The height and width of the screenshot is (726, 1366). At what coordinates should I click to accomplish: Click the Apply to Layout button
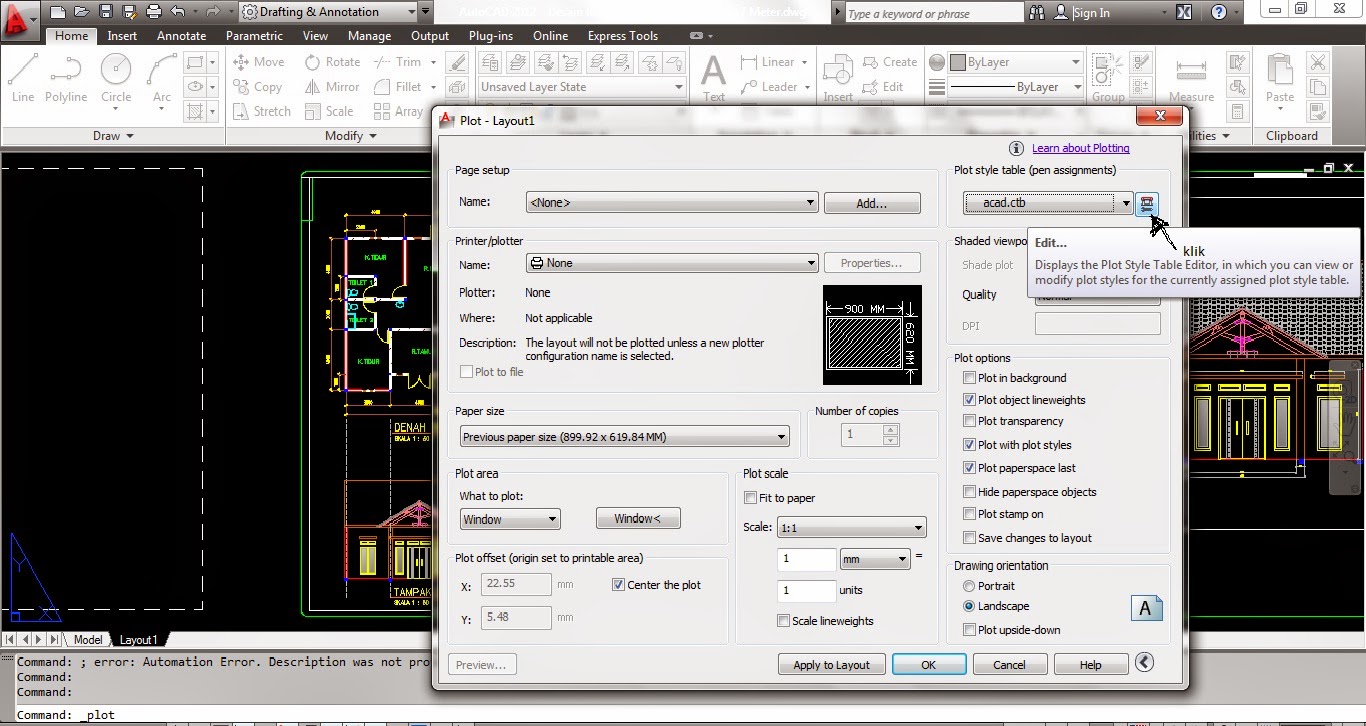point(831,663)
